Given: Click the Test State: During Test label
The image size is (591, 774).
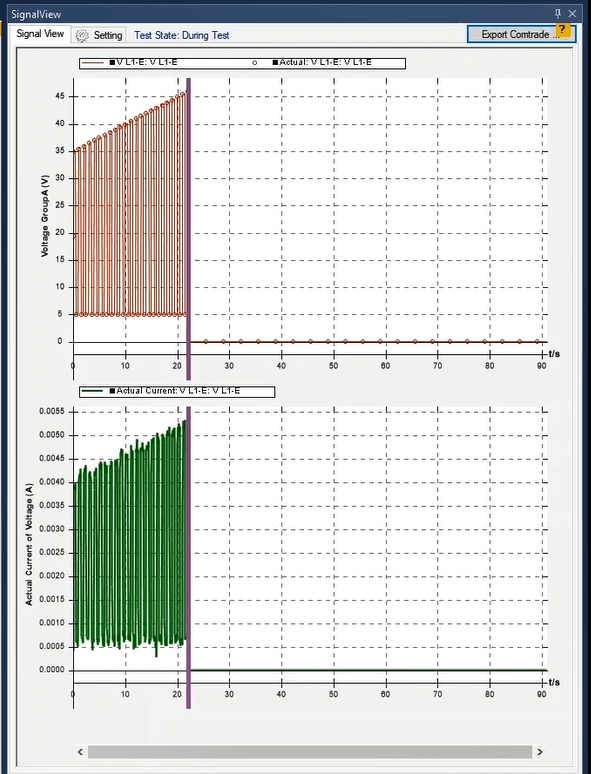Looking at the screenshot, I should click(x=182, y=36).
